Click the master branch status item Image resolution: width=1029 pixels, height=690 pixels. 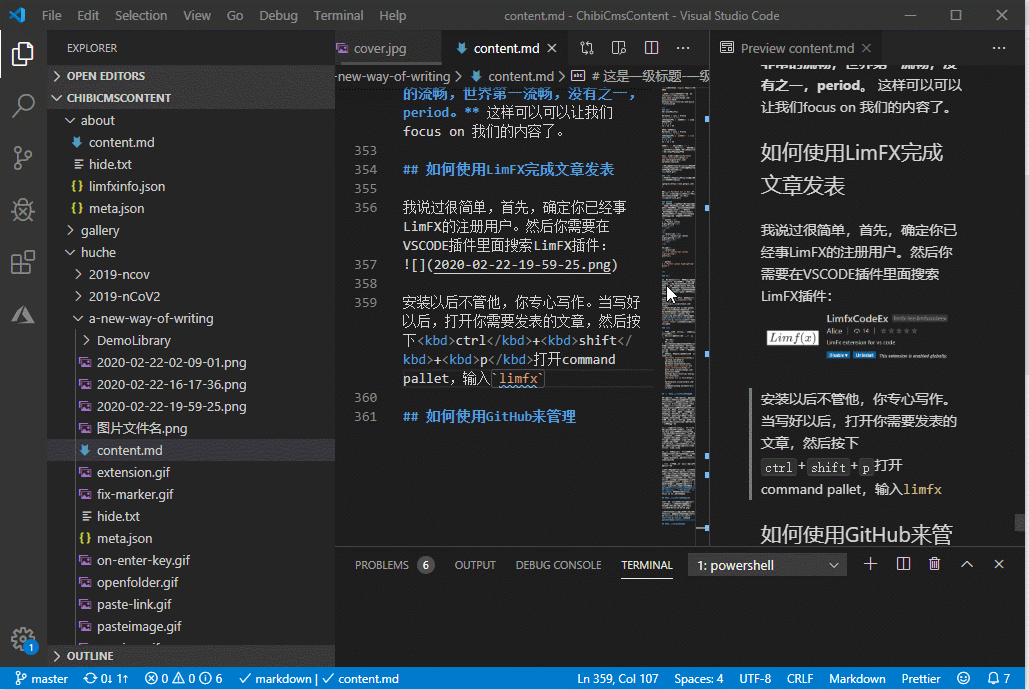click(x=41, y=679)
